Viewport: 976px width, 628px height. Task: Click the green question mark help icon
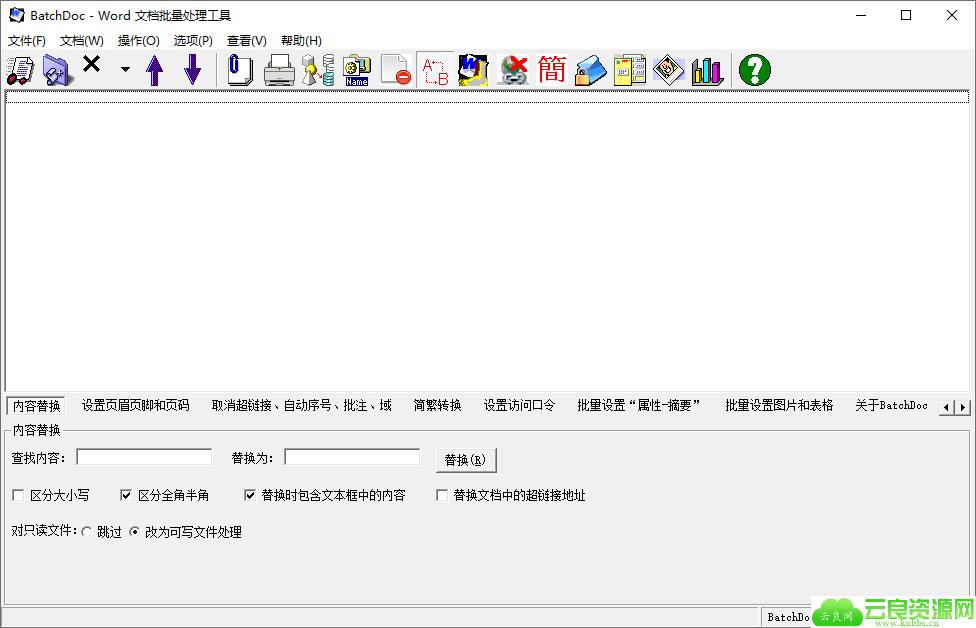tap(755, 70)
